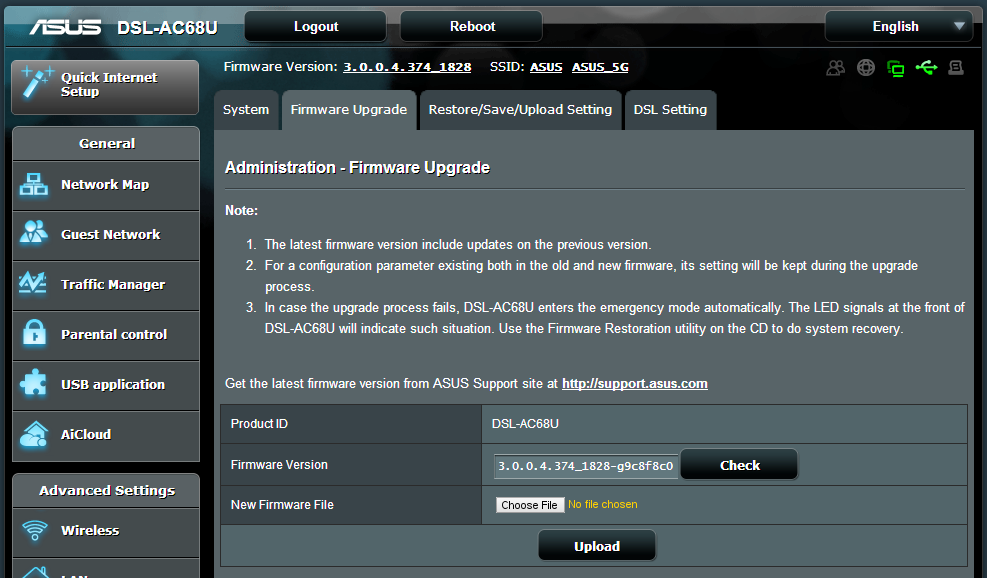The image size is (987, 578).
Task: Launch Quick Internet Setup
Action: [x=105, y=88]
